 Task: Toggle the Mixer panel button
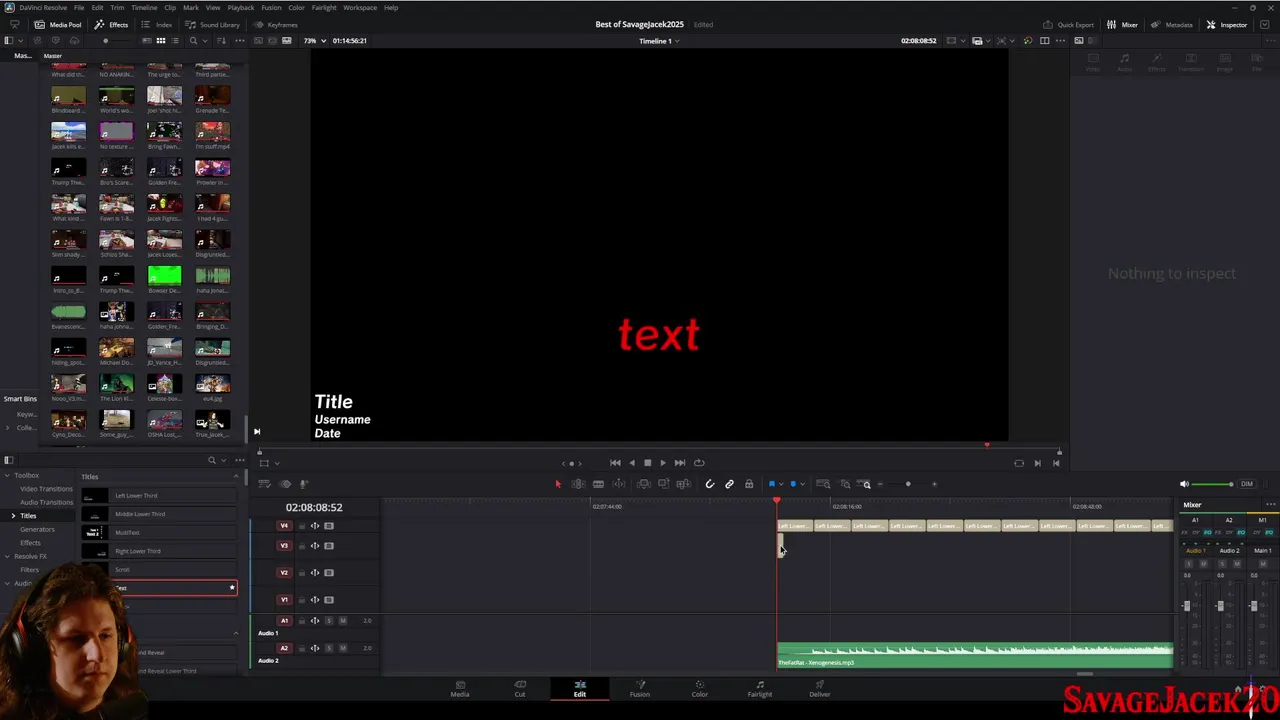[1123, 24]
